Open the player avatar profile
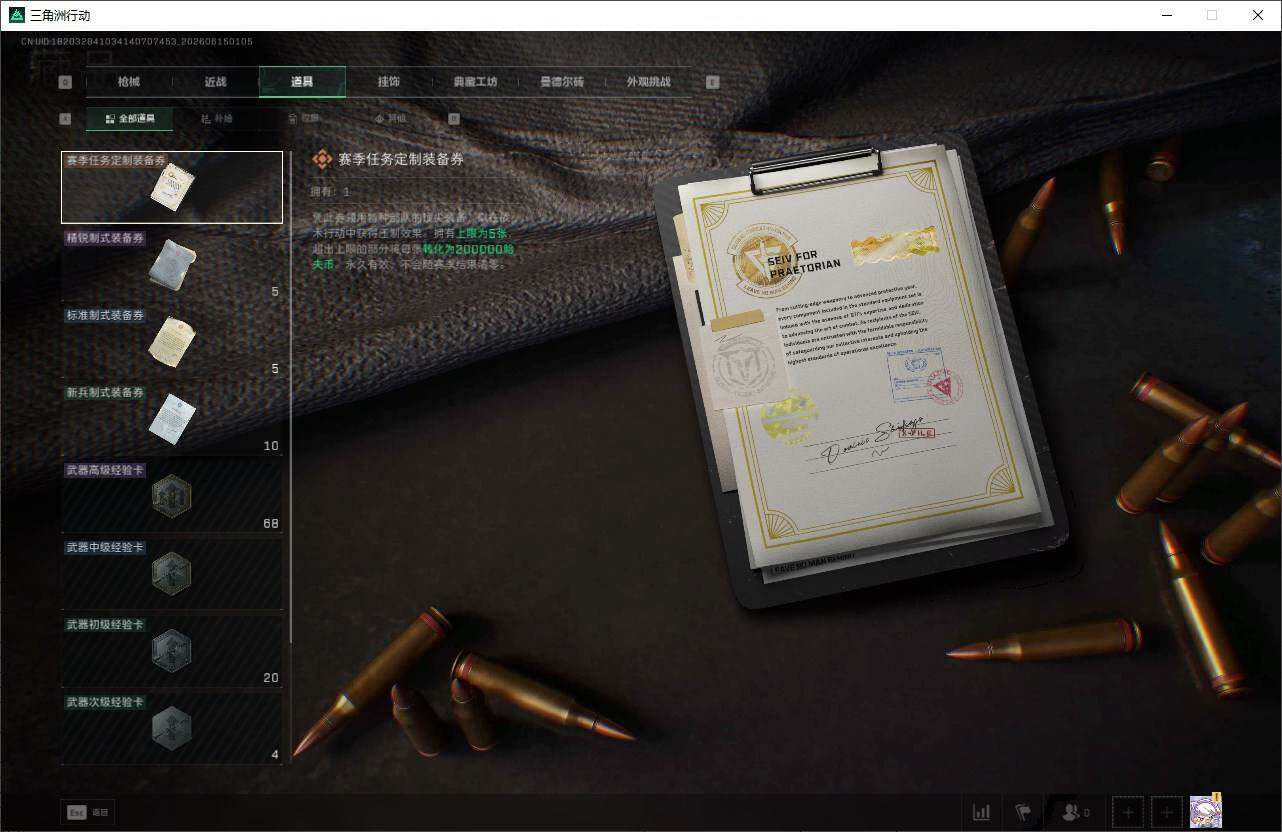Image resolution: width=1282 pixels, height=832 pixels. tap(1205, 811)
